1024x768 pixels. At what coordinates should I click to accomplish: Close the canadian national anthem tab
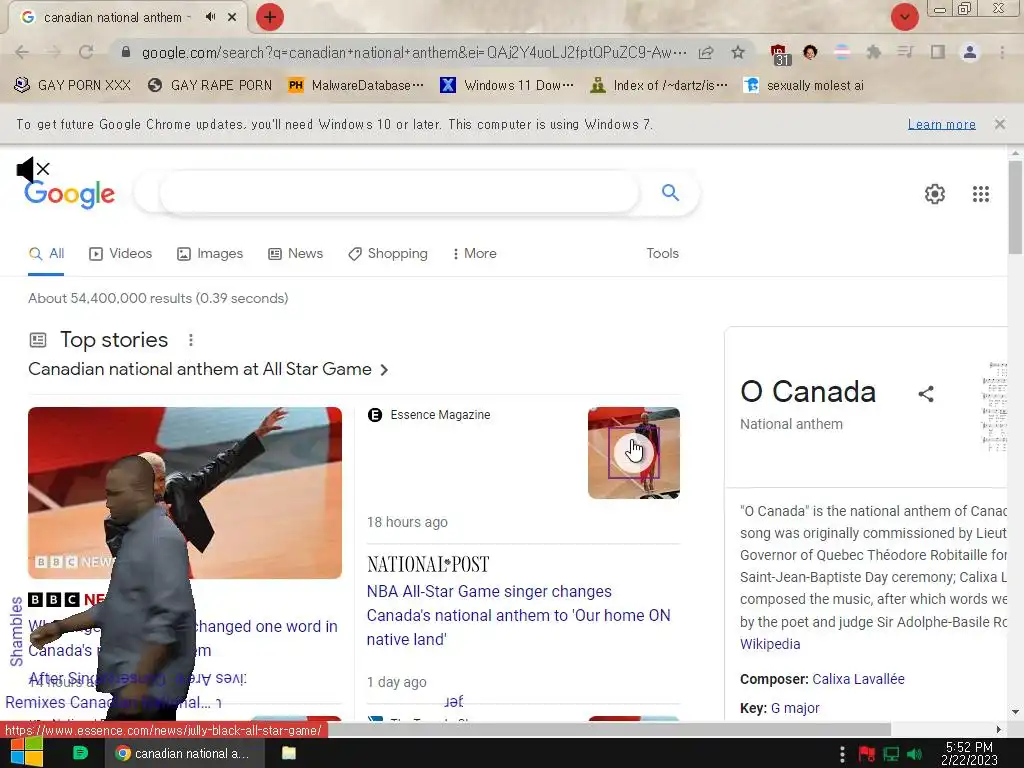[x=232, y=17]
